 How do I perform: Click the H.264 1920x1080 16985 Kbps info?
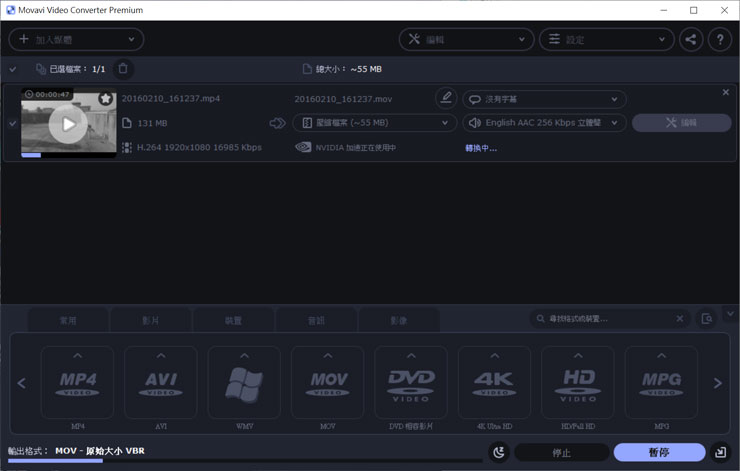click(199, 147)
